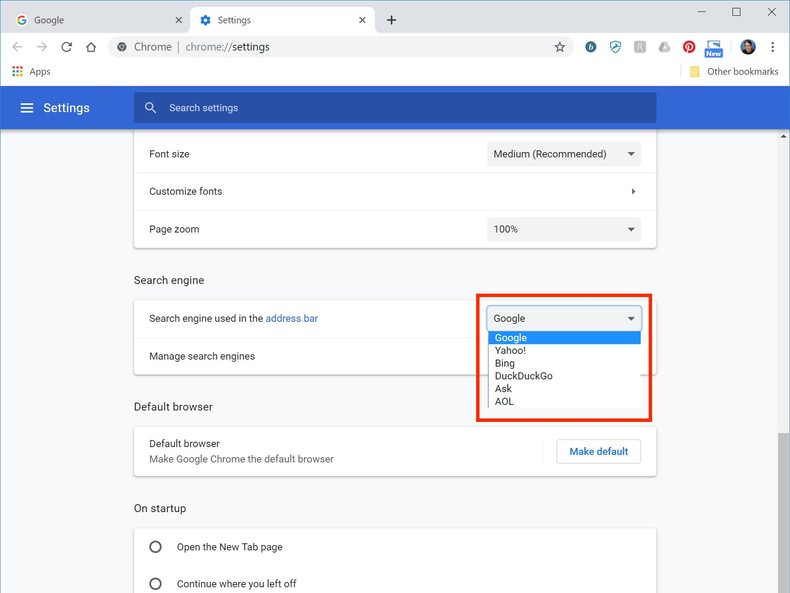Click the browser back arrow
Screen dimensions: 790x593
pyautogui.click(x=17, y=47)
